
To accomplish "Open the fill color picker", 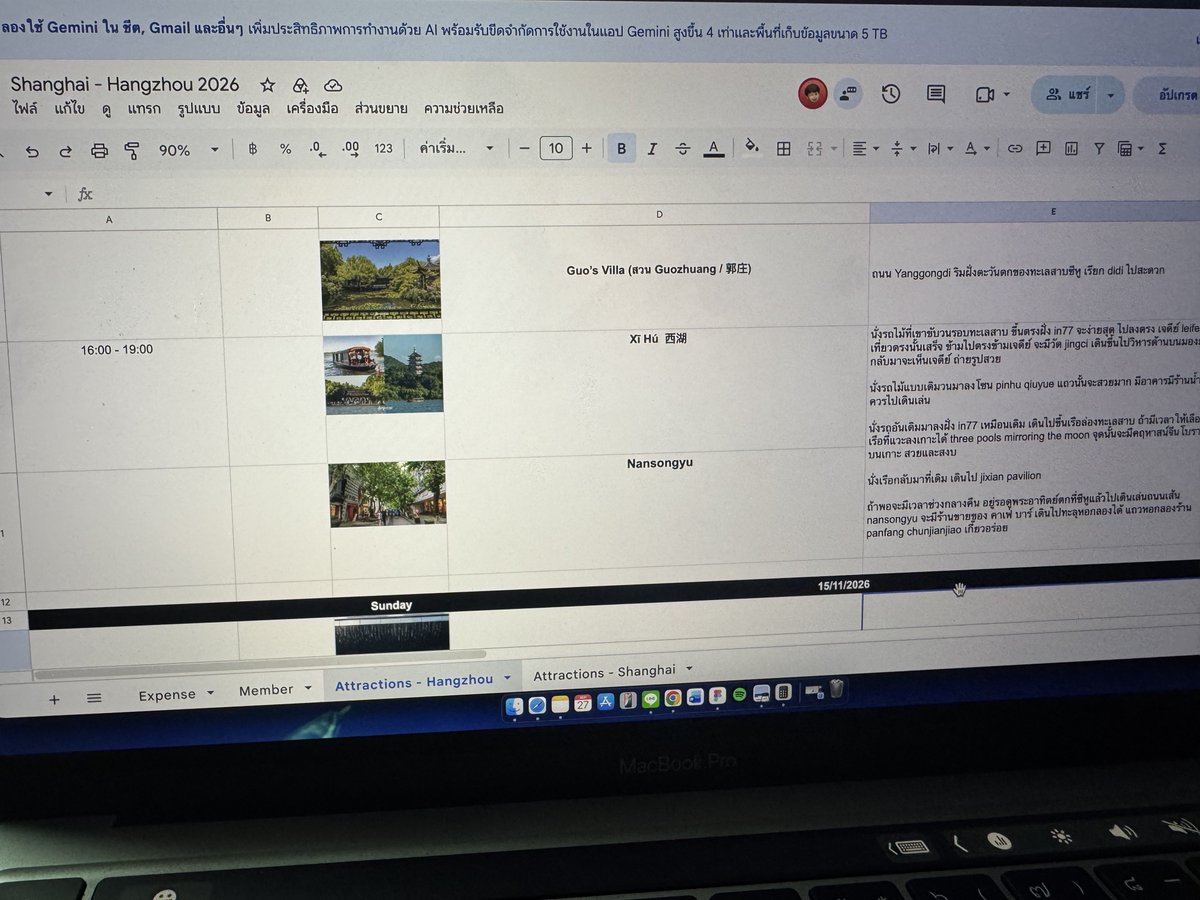I will [x=752, y=149].
